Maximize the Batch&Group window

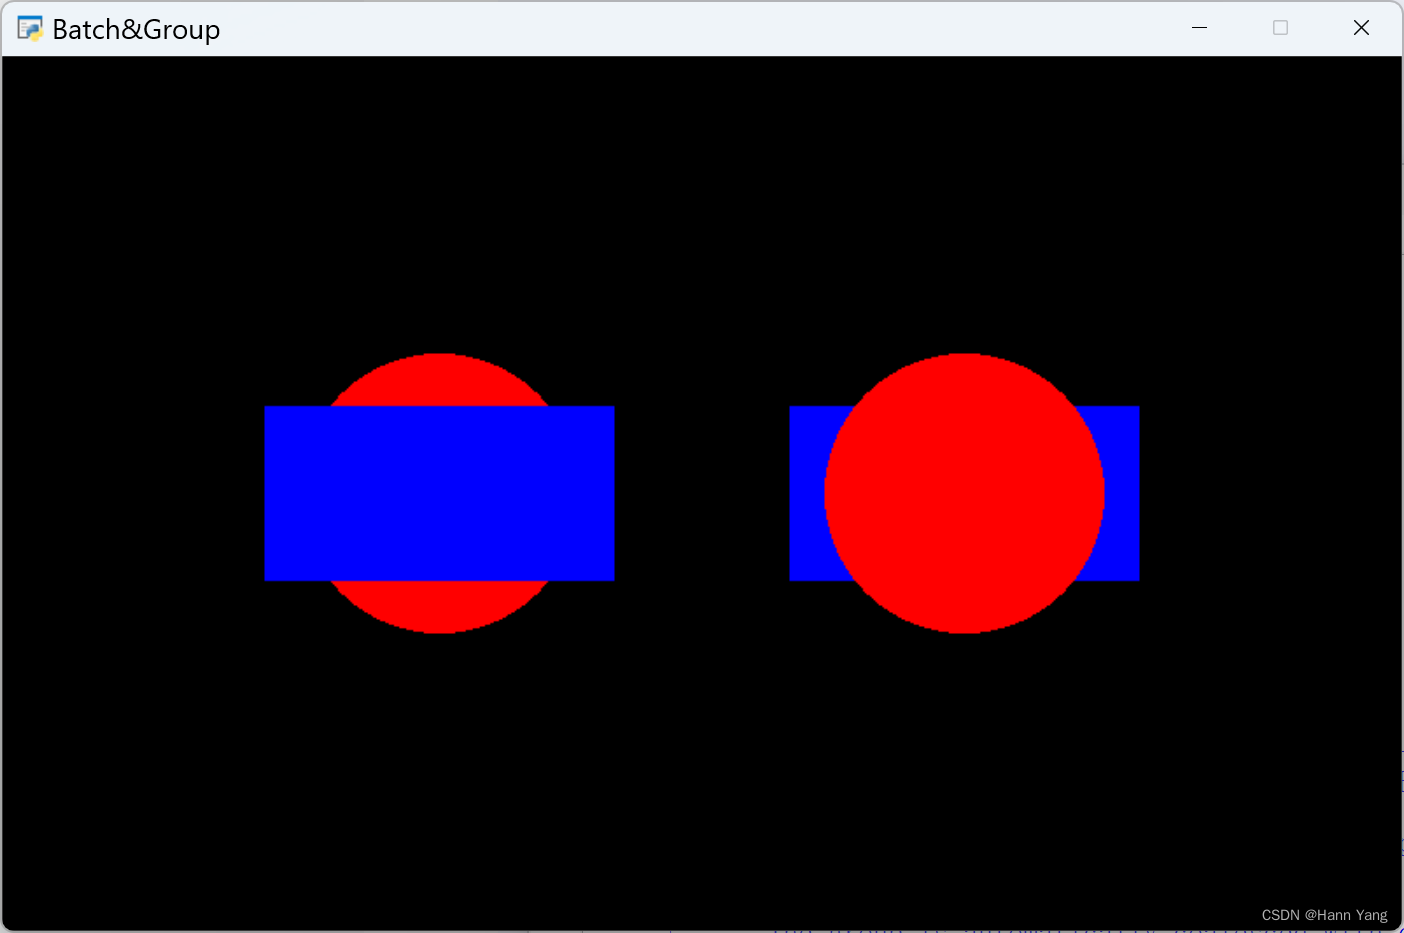click(1280, 27)
